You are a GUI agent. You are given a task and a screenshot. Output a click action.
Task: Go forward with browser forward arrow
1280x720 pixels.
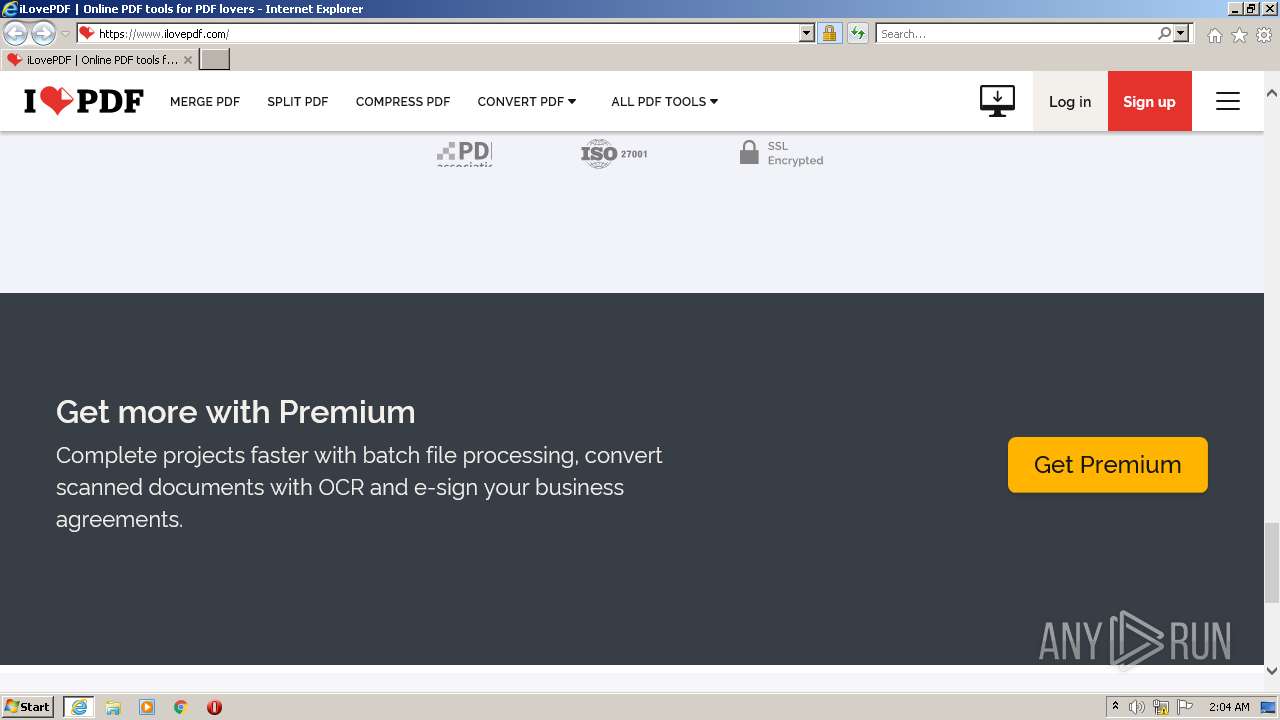pos(43,34)
